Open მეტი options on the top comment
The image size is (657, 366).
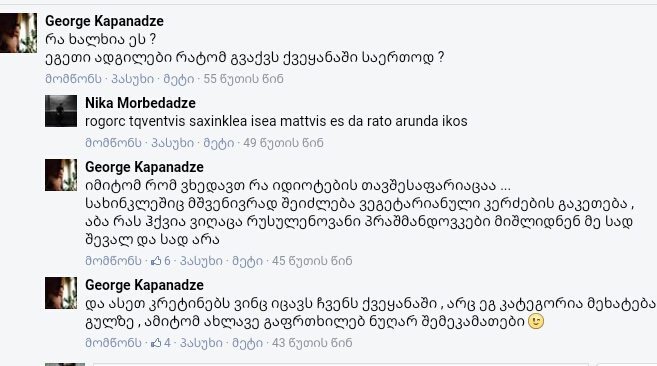178,79
